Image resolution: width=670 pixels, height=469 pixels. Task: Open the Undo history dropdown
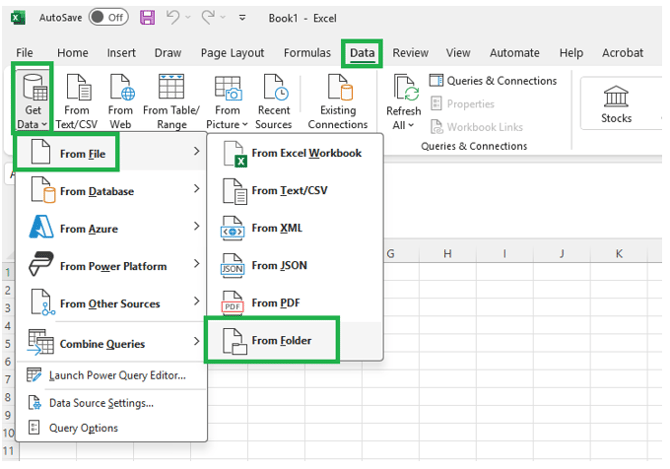point(188,18)
